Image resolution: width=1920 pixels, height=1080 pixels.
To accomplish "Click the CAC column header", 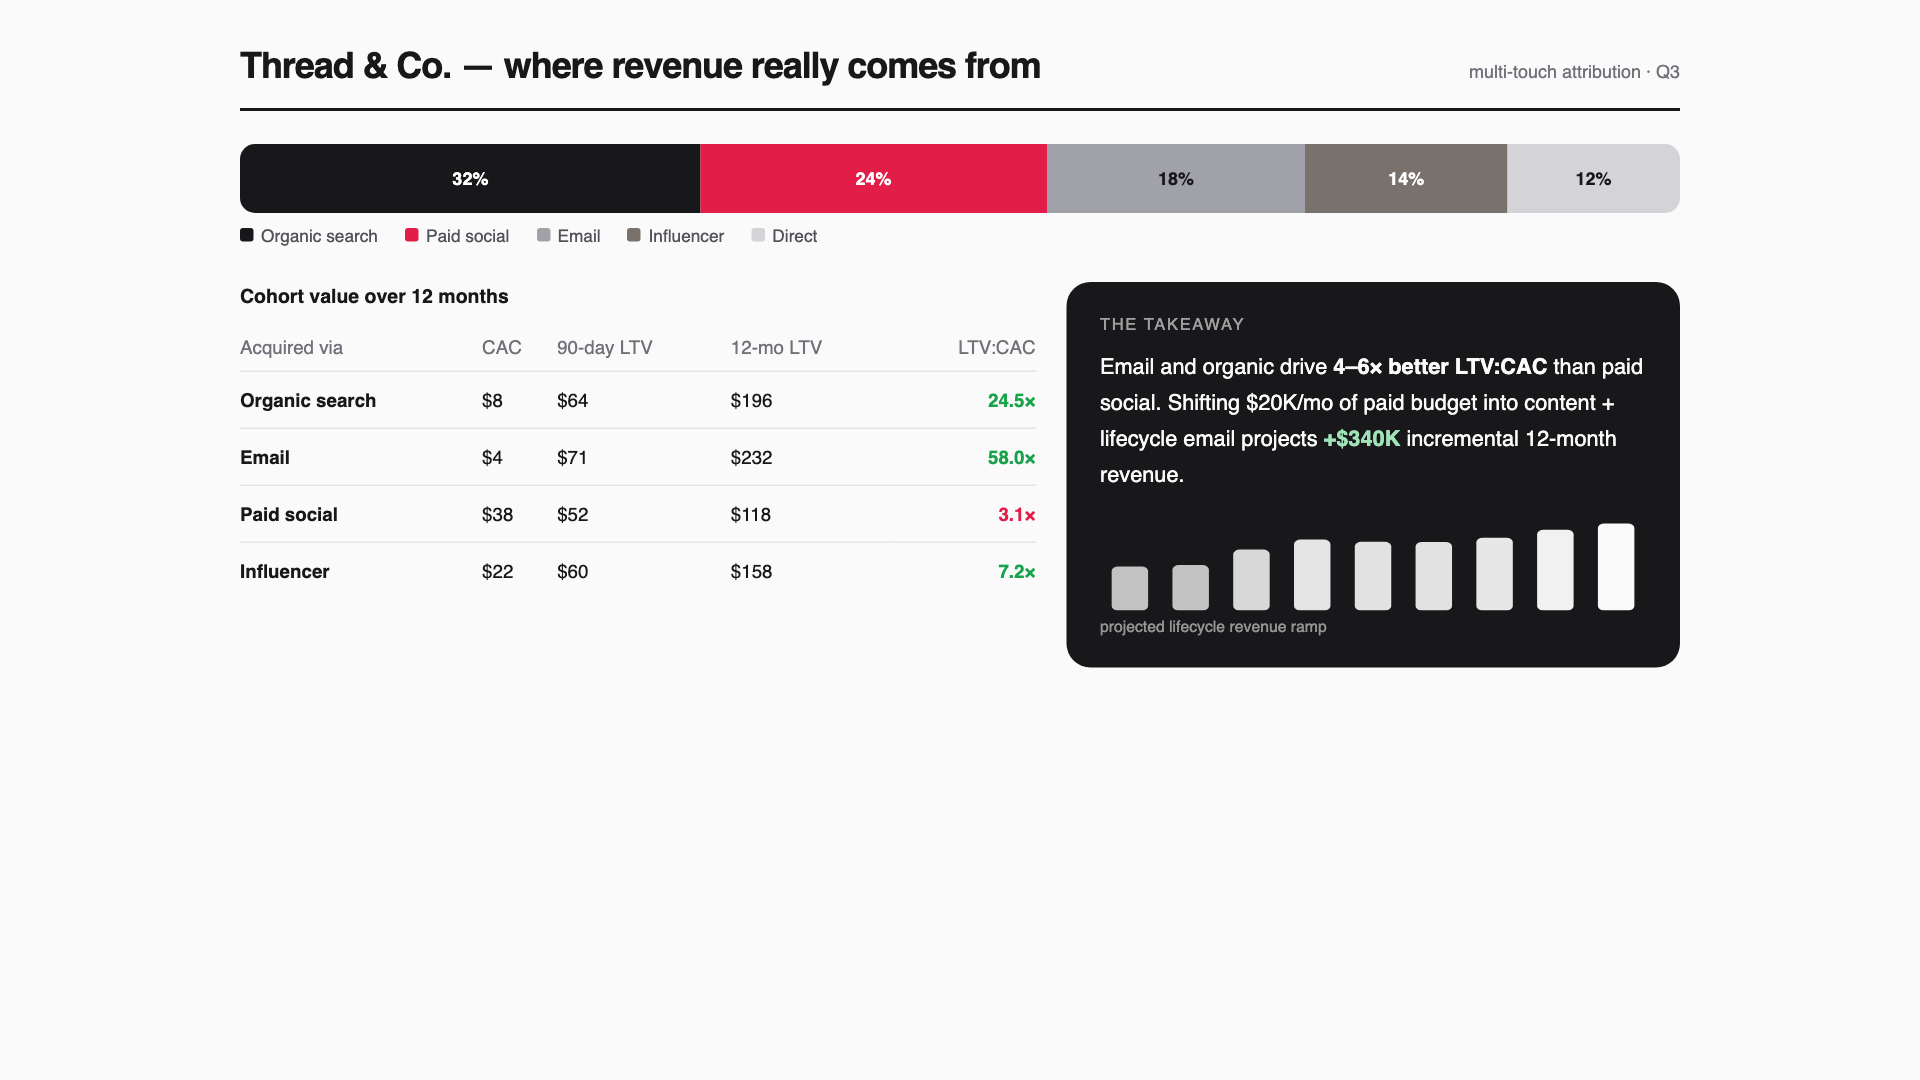I will pyautogui.click(x=501, y=347).
